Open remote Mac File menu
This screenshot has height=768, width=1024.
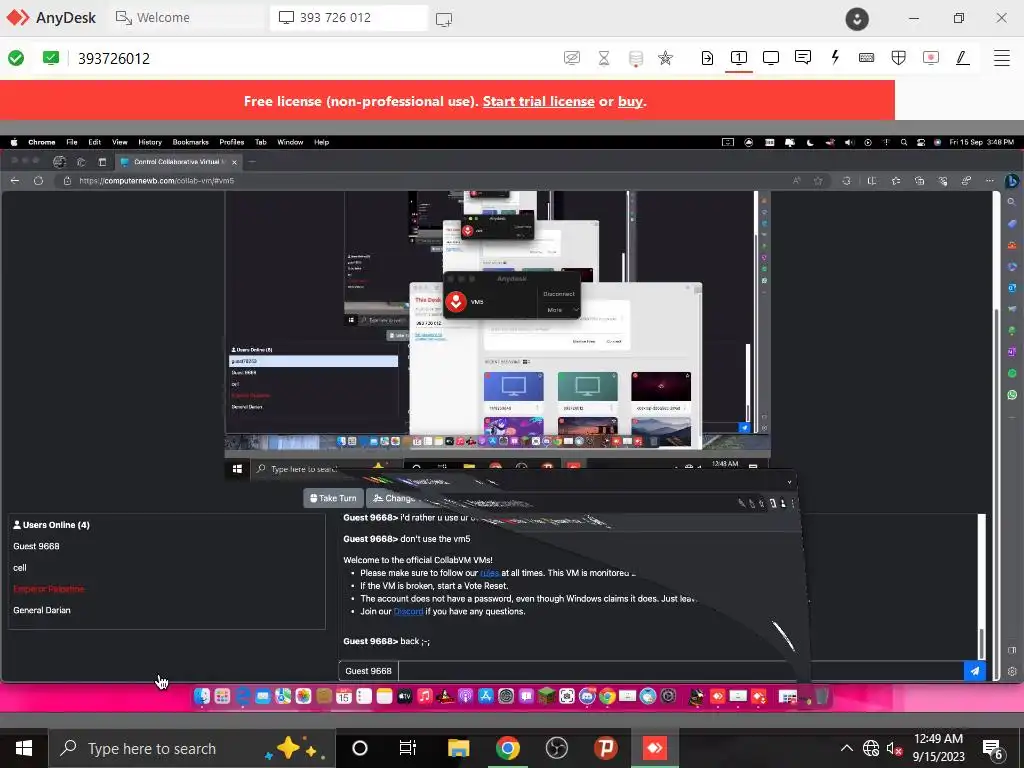point(72,142)
